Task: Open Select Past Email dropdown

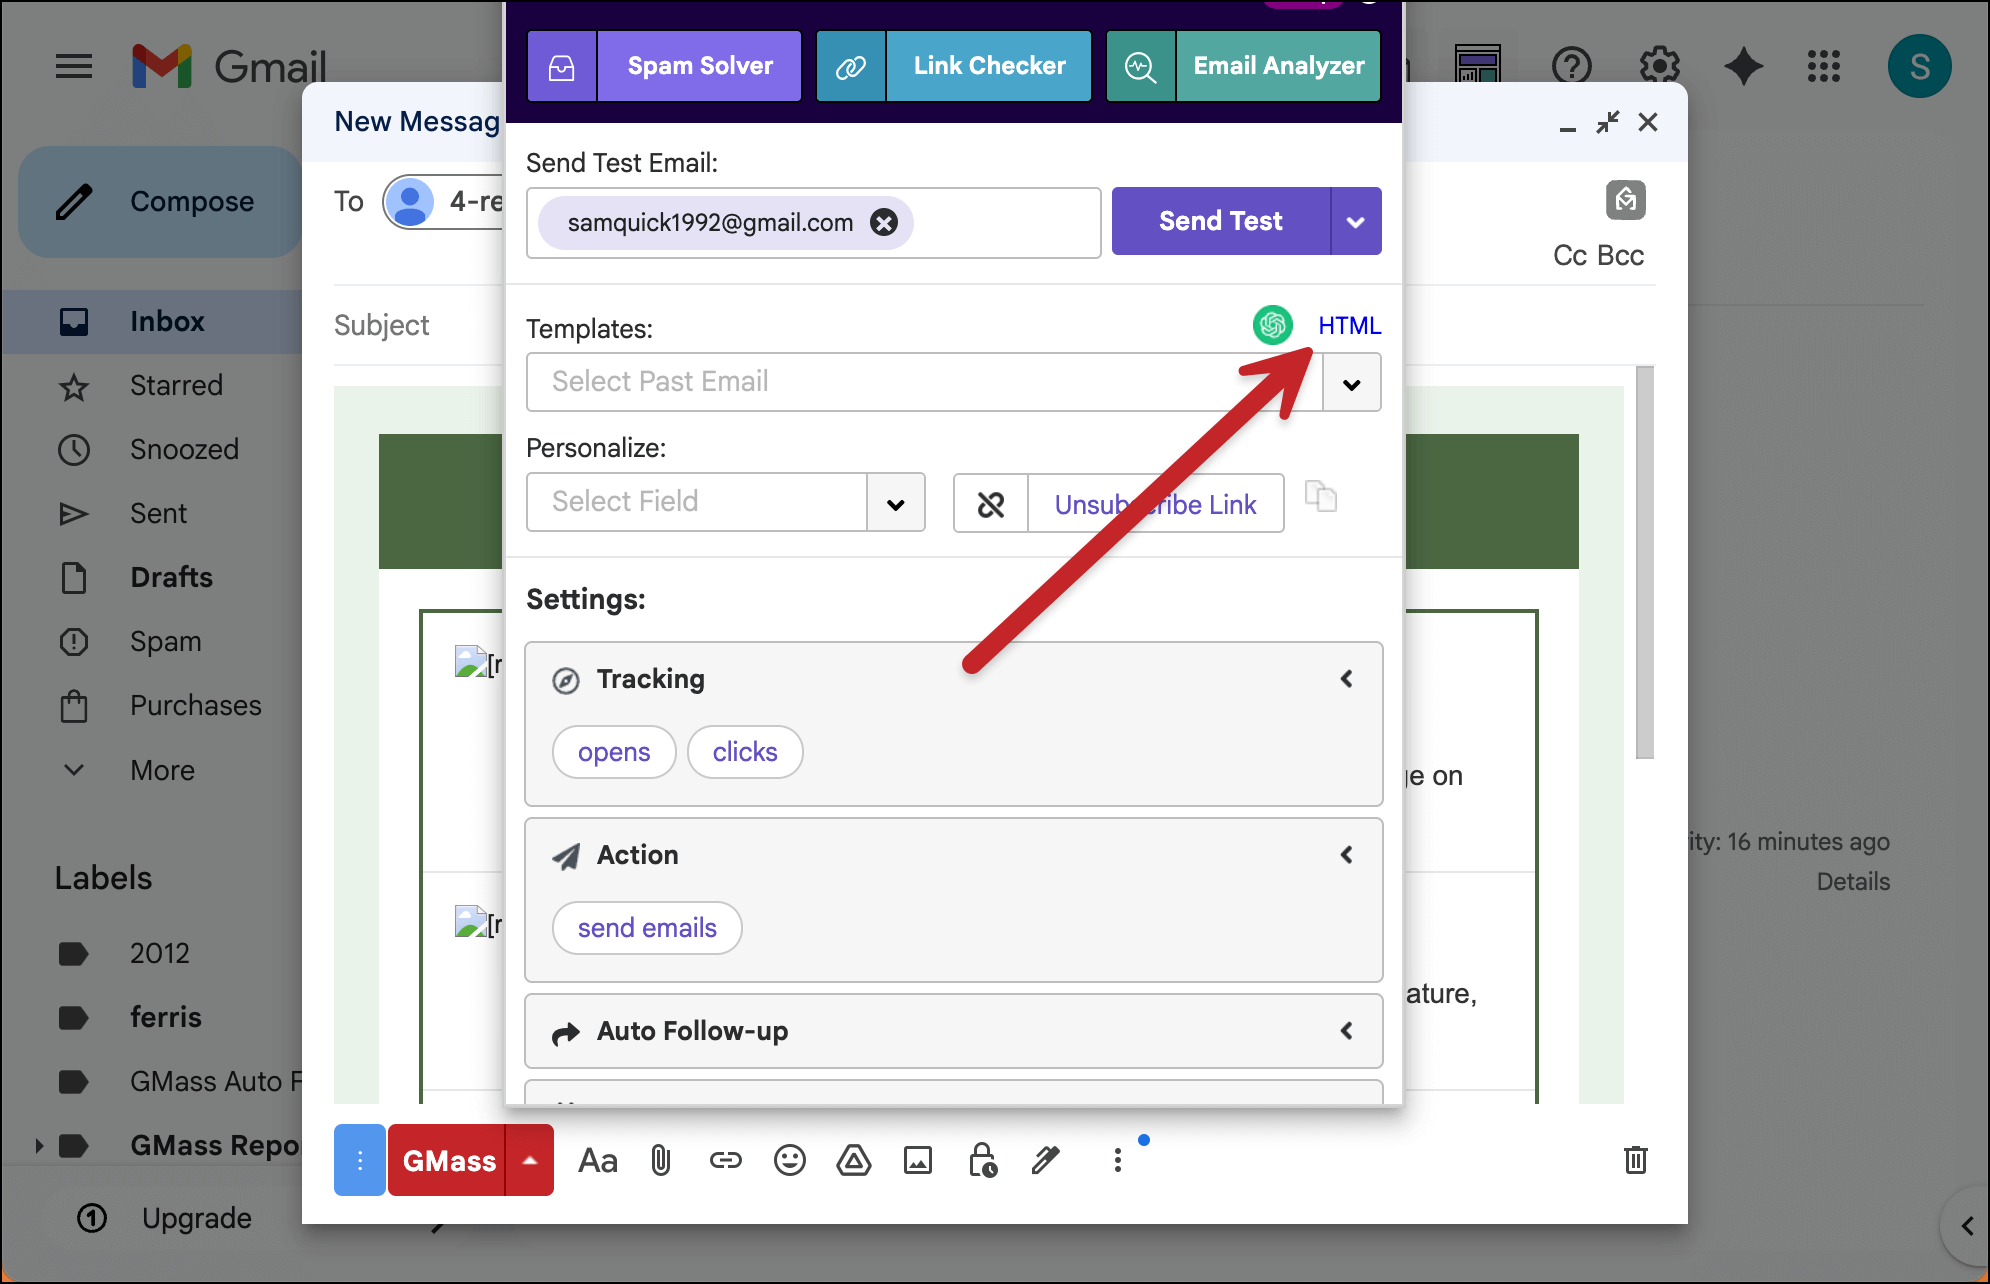Action: 1351,383
